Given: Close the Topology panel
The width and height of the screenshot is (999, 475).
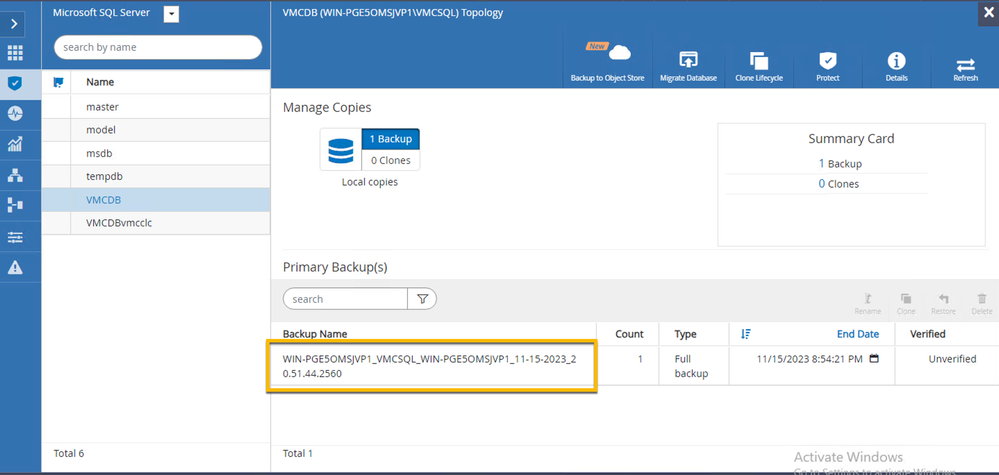Looking at the screenshot, I should click(x=989, y=13).
